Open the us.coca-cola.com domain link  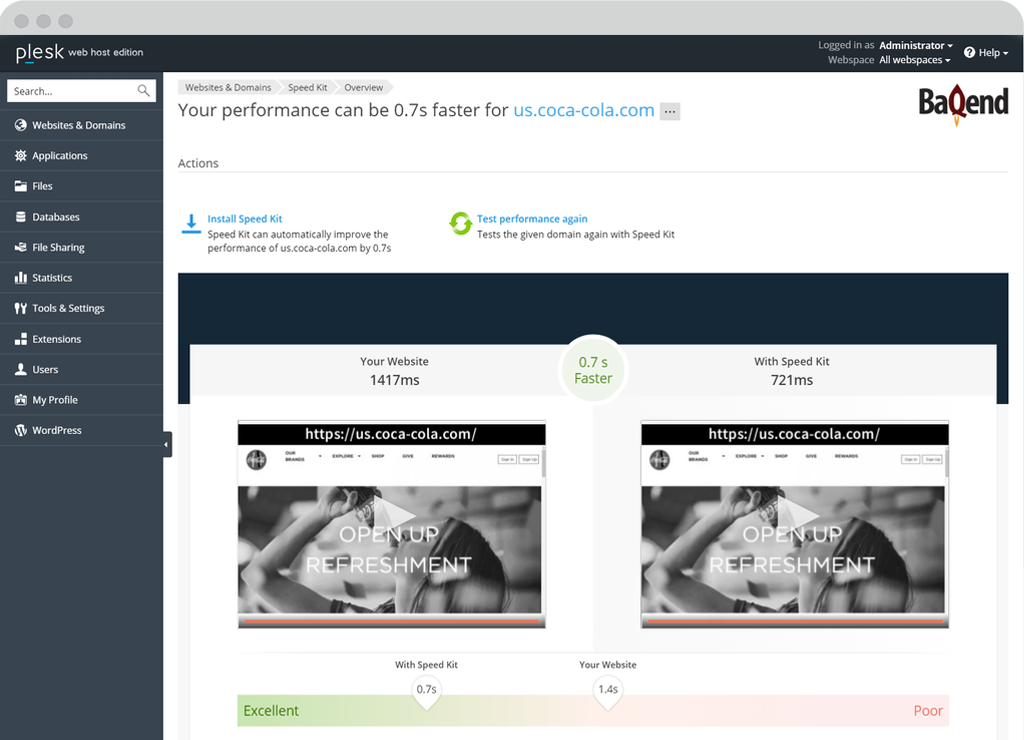pos(584,110)
